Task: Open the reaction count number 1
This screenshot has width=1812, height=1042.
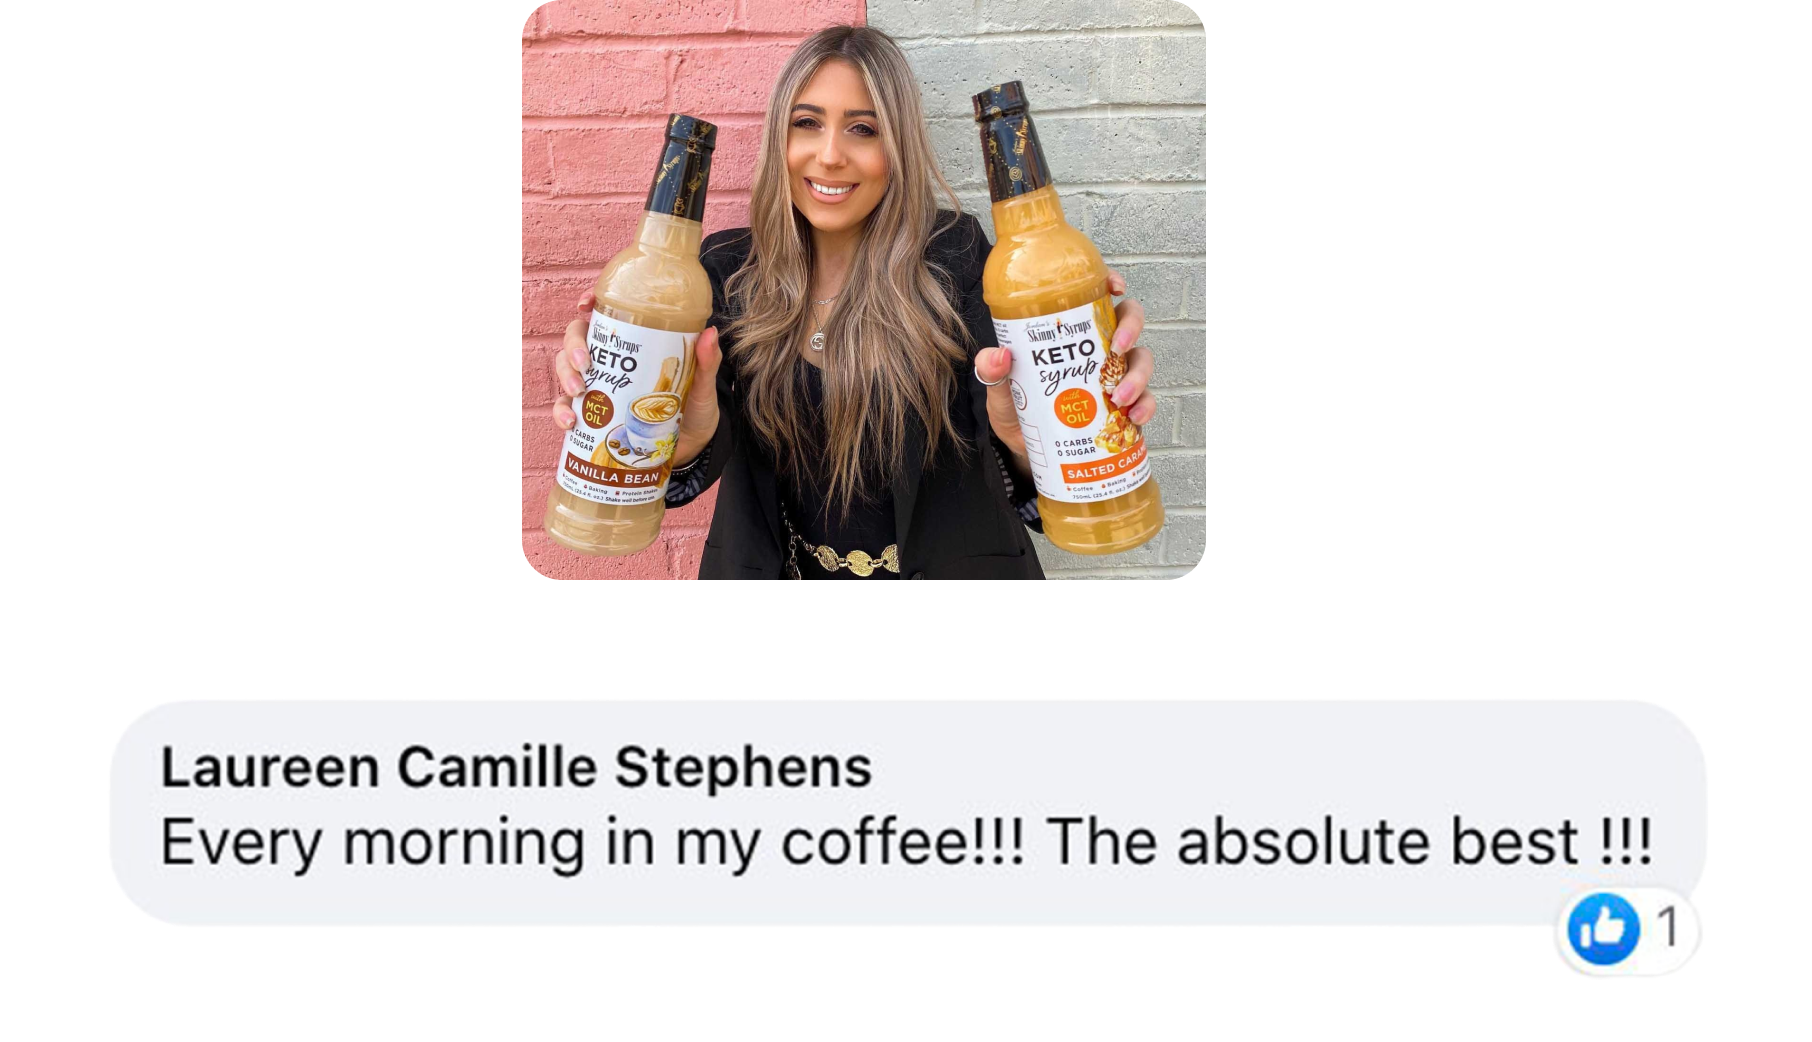Action: [x=1667, y=927]
